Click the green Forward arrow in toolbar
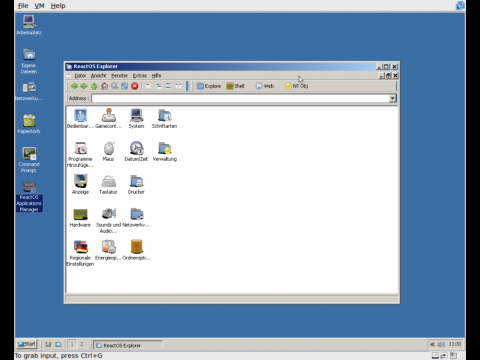Image resolution: width=480 pixels, height=360 pixels. coord(84,86)
